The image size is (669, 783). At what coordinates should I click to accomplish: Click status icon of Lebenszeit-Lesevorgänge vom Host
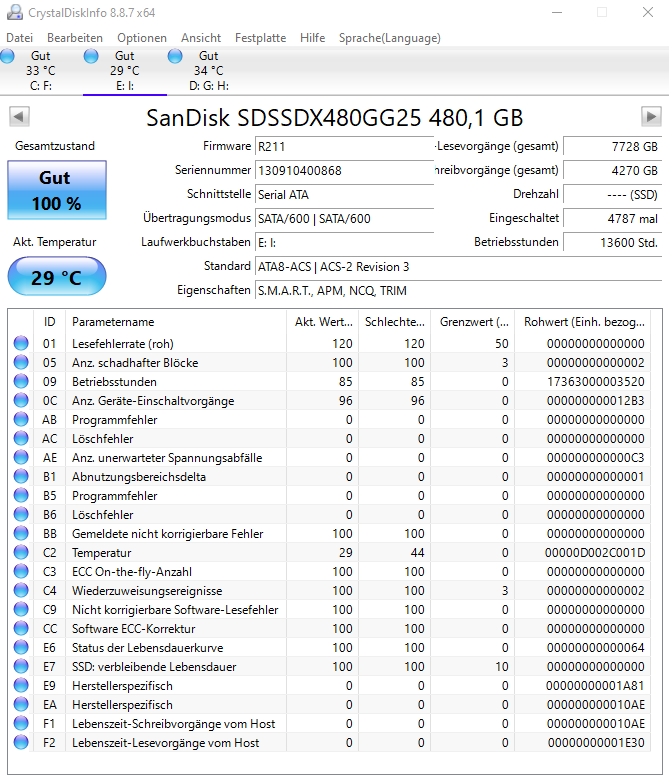[21, 742]
